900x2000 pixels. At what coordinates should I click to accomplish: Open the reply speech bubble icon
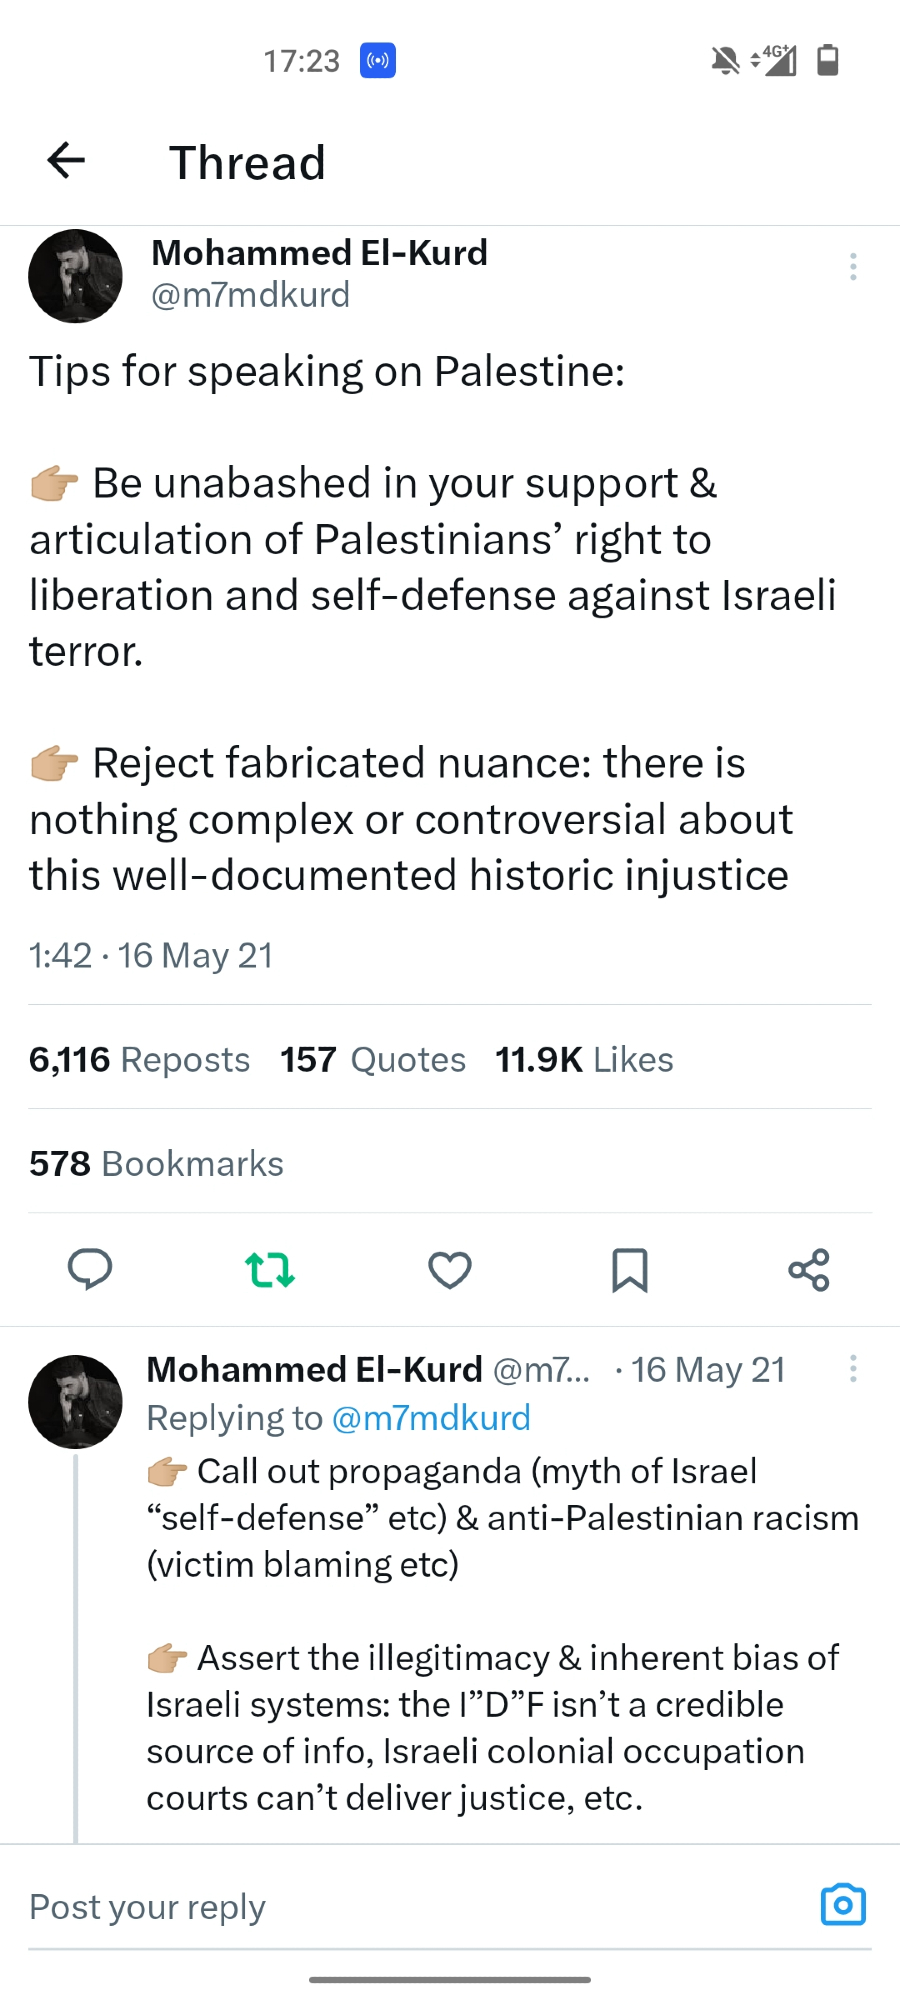click(89, 1270)
